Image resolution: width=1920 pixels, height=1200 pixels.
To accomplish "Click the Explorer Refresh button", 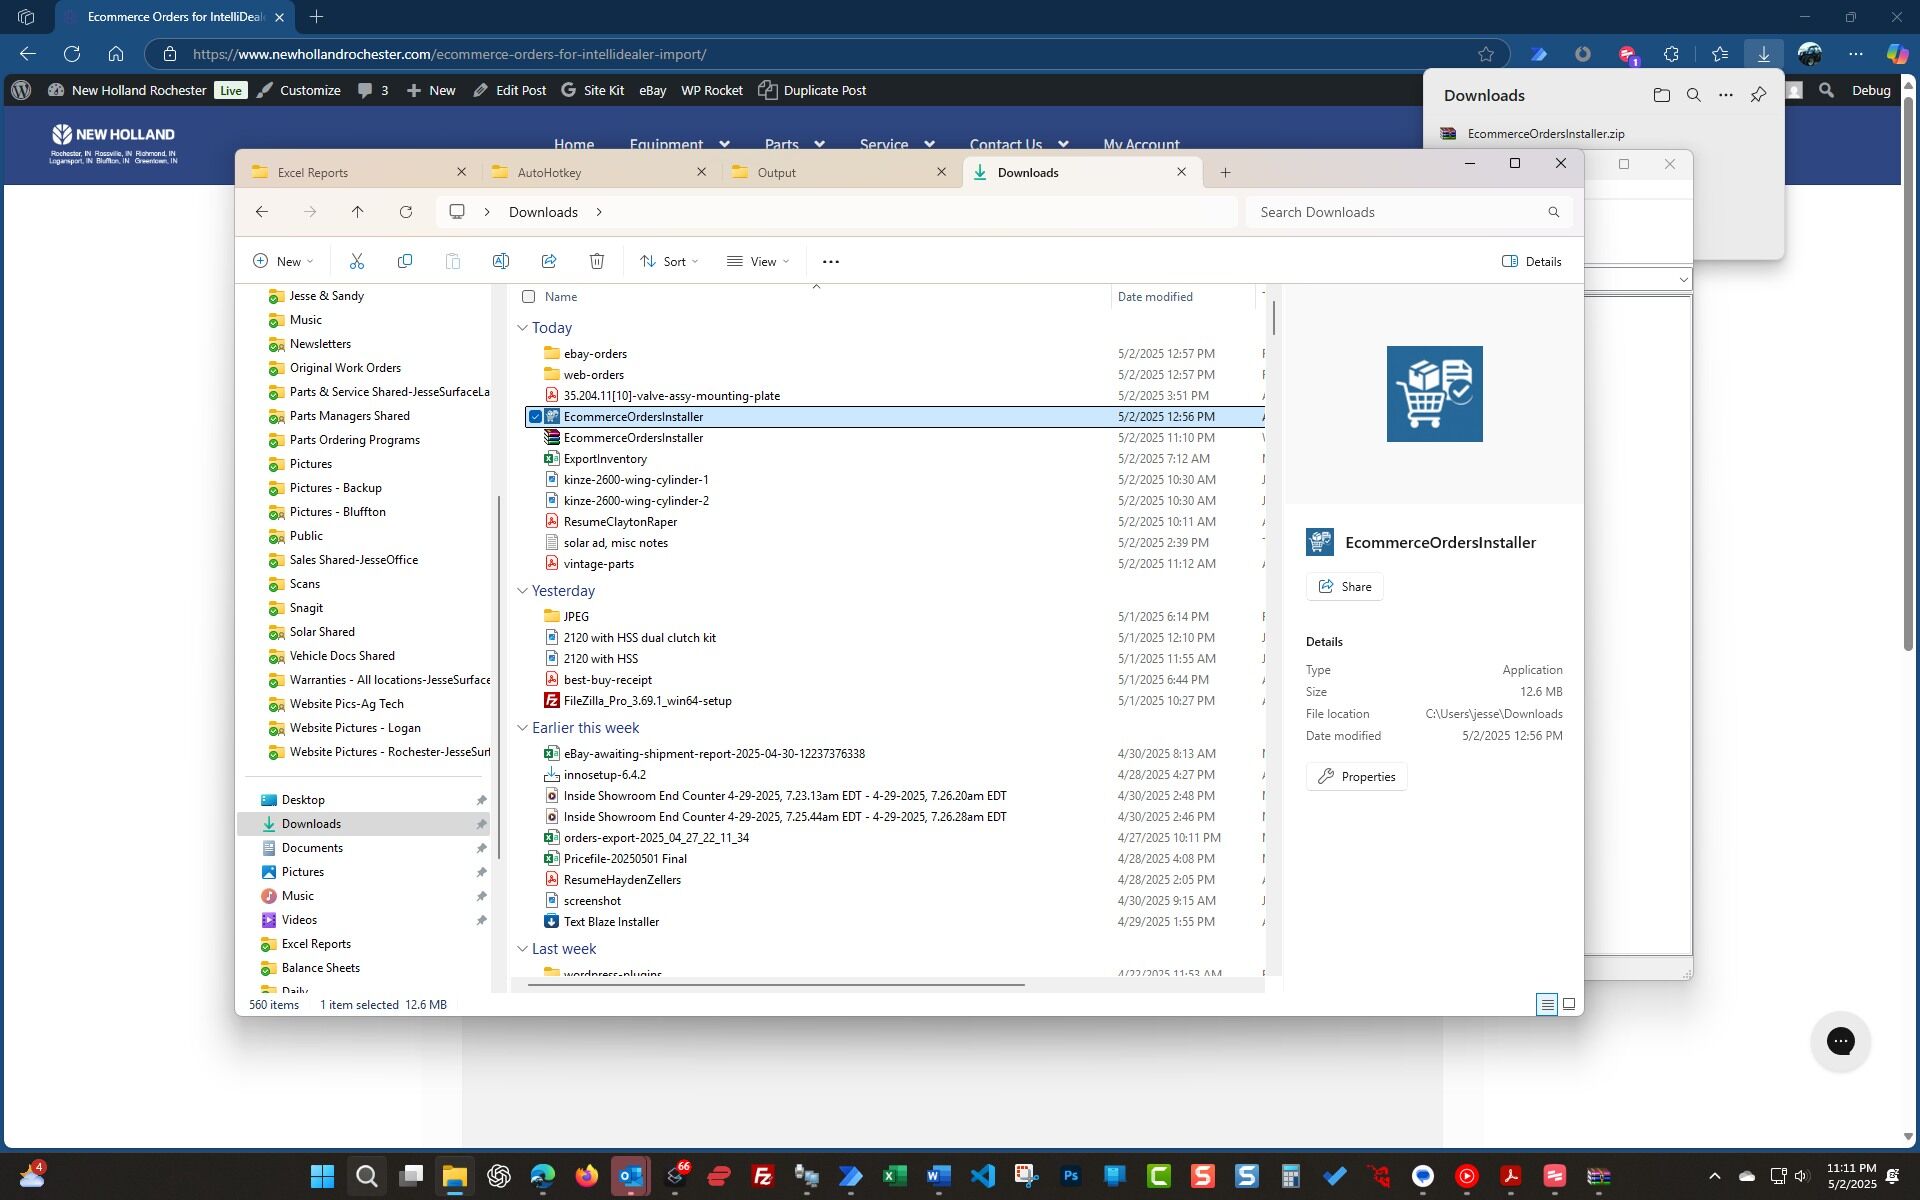I will (406, 212).
